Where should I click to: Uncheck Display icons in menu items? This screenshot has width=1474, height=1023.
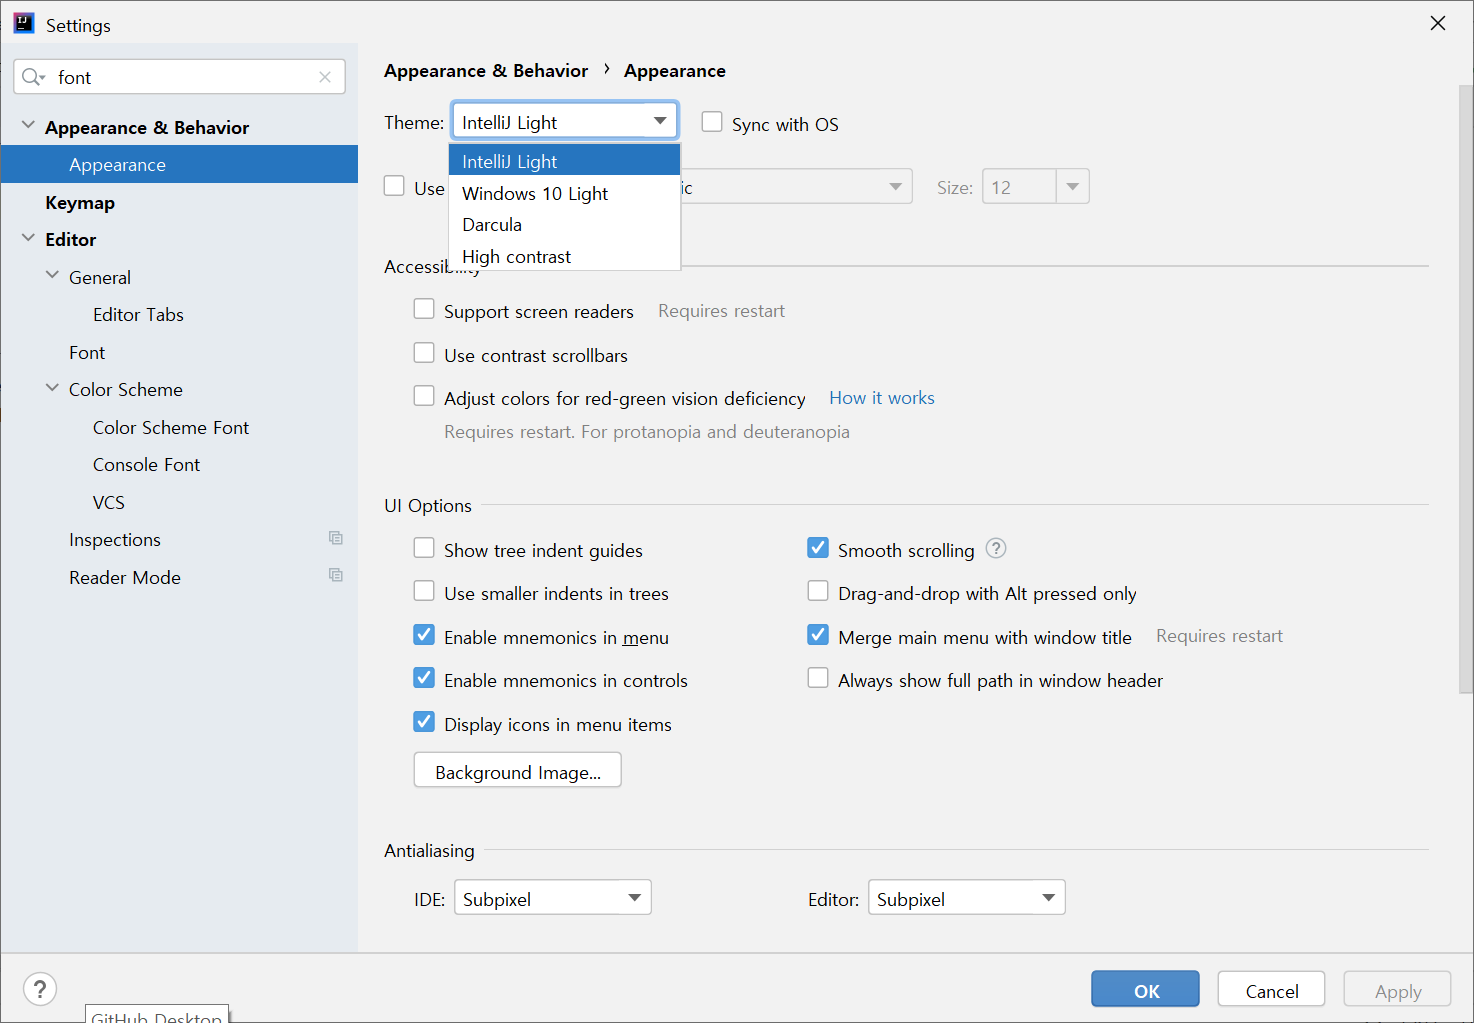point(424,722)
